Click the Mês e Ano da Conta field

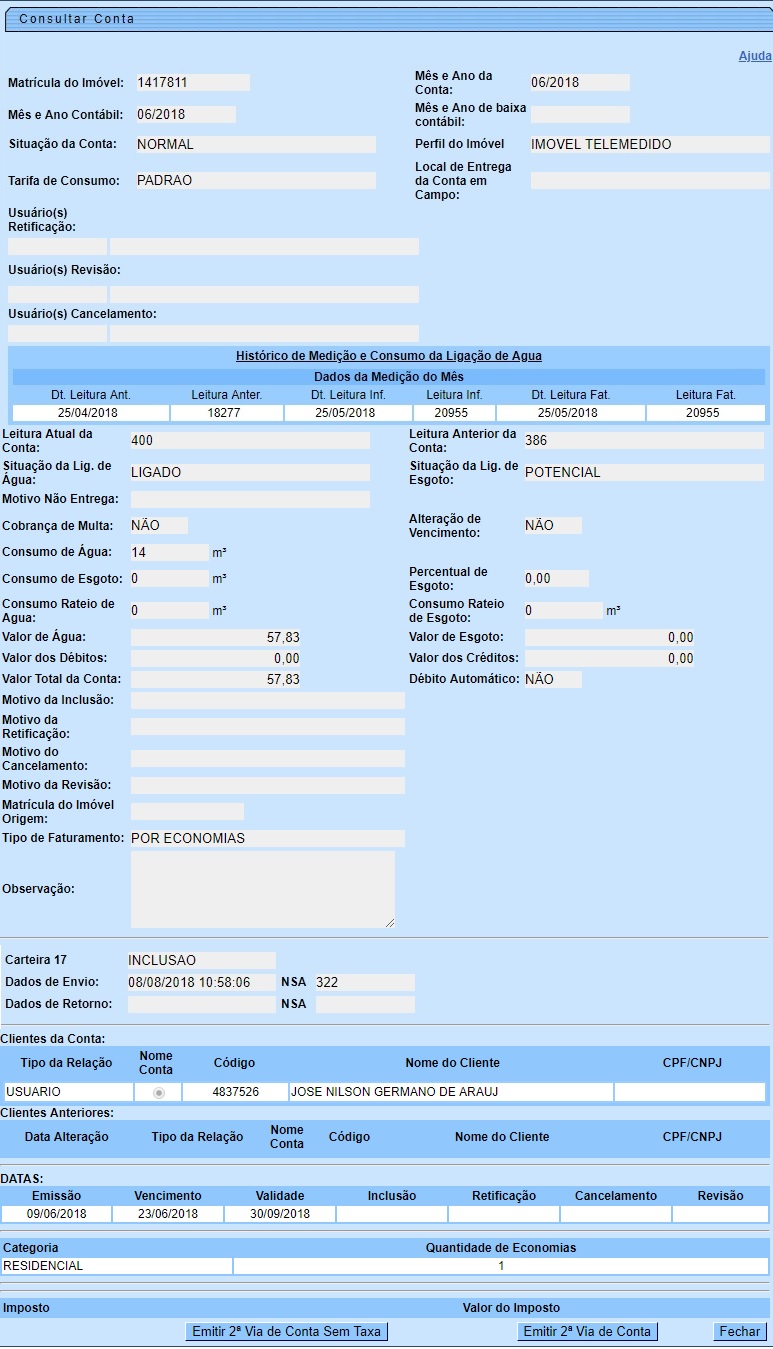point(579,83)
